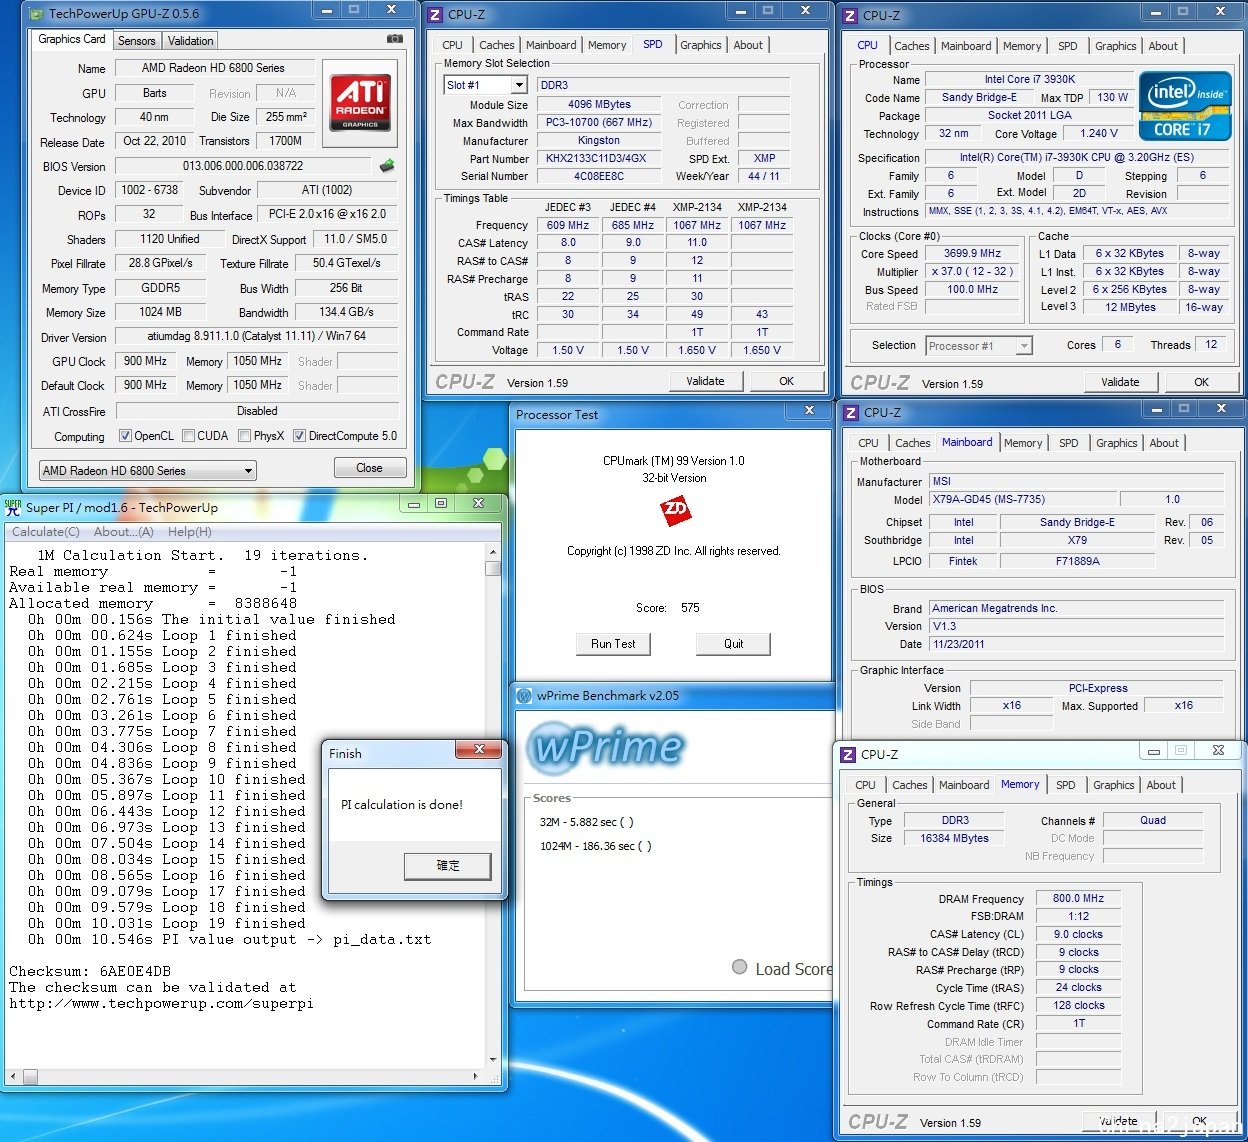Click Close button in GPU-Z
1248x1142 pixels.
point(369,468)
